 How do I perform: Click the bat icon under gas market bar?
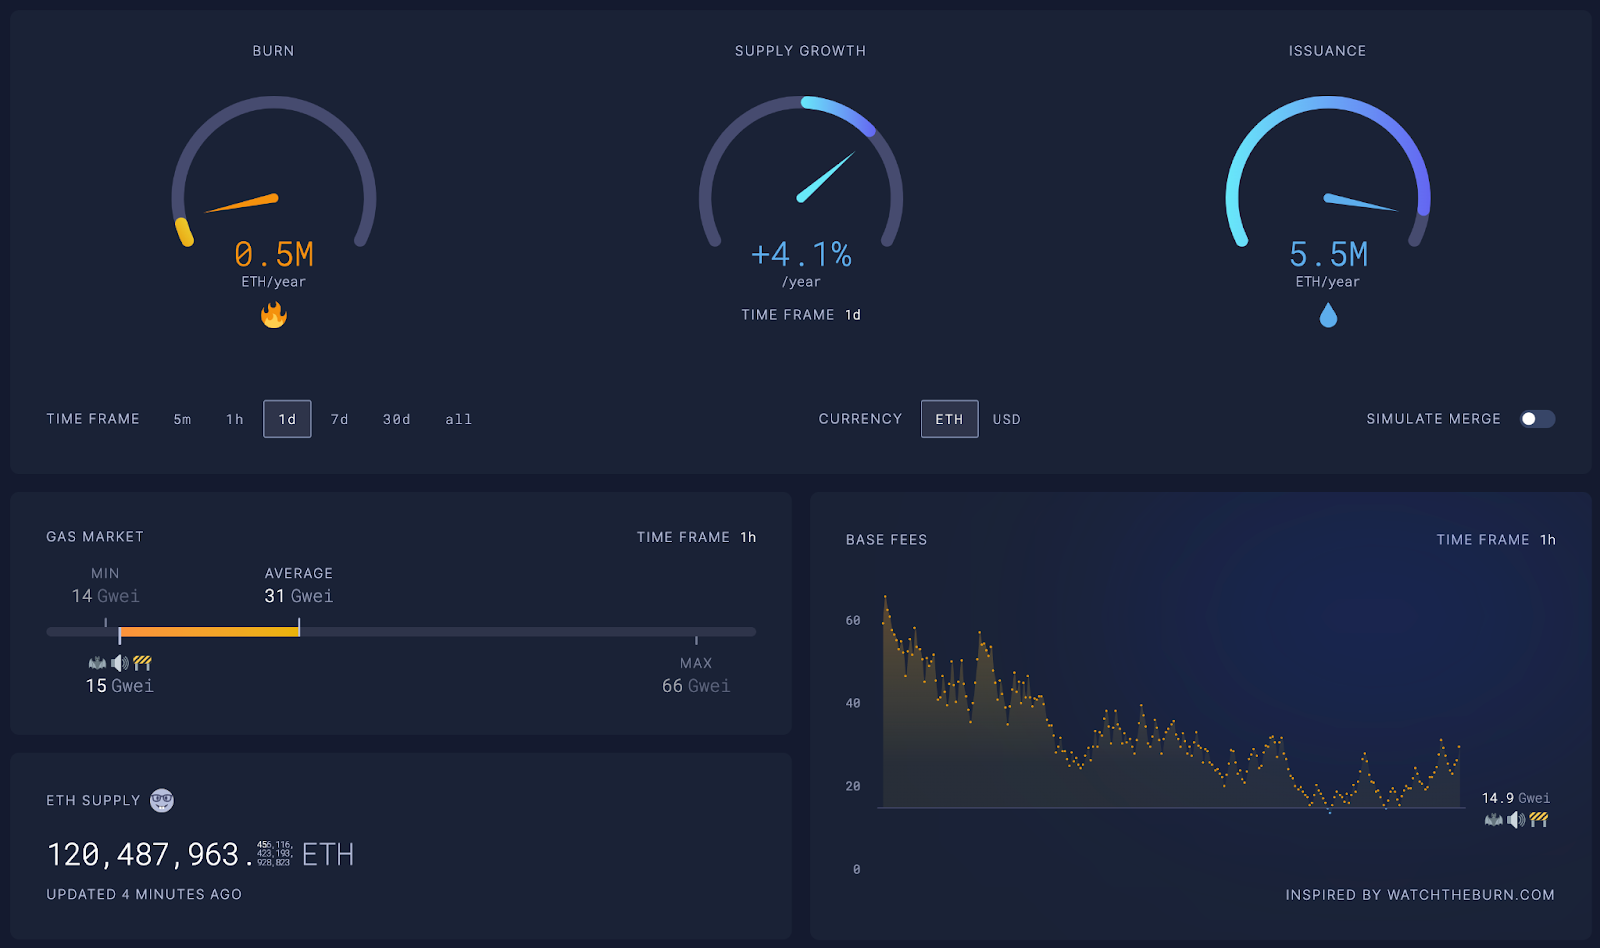coord(97,663)
